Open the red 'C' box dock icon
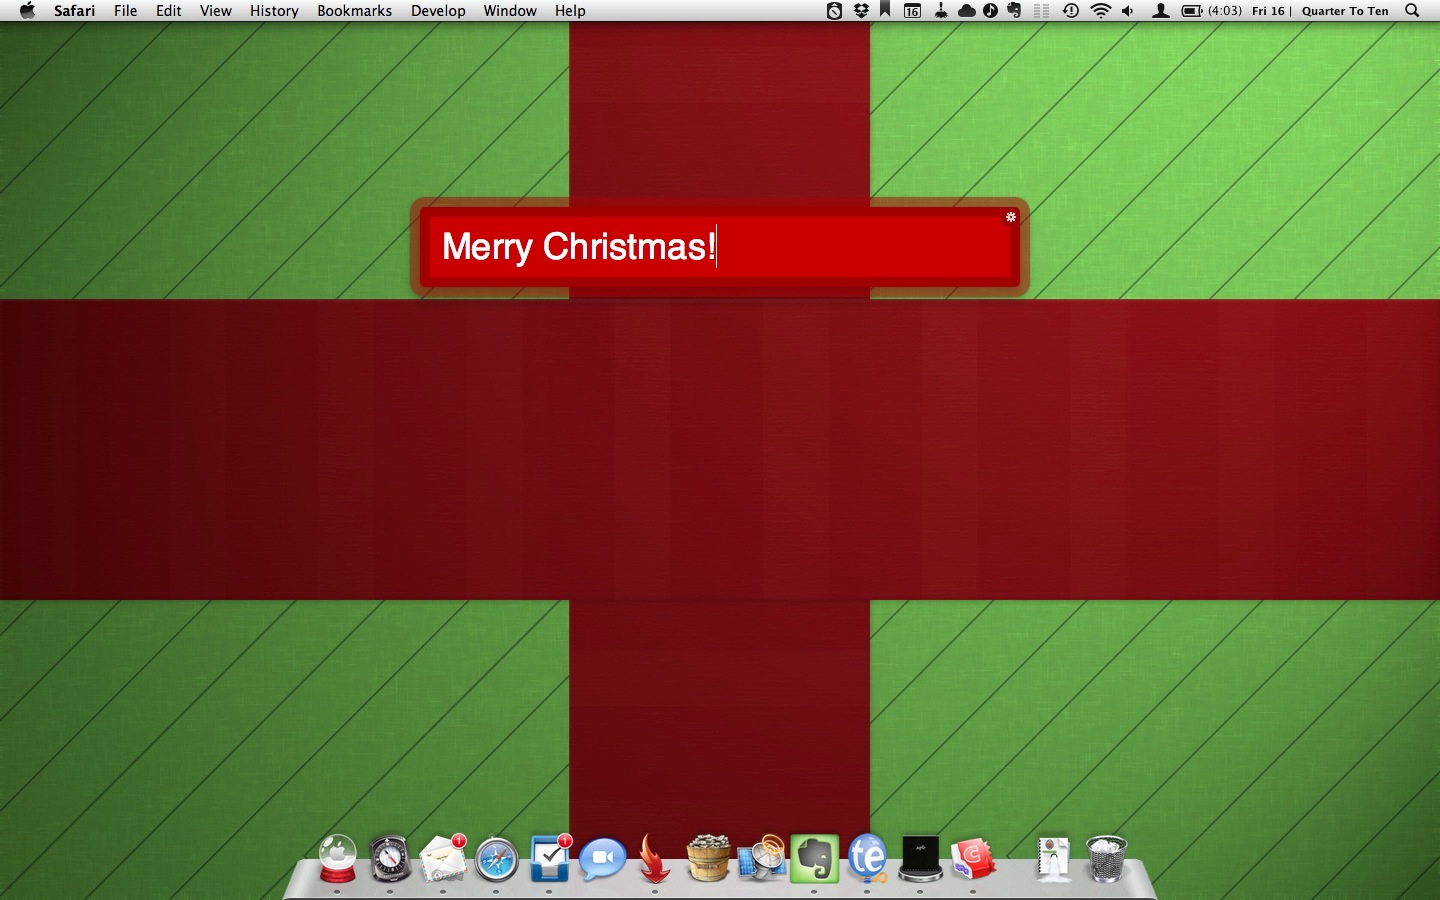This screenshot has height=900, width=1440. click(973, 859)
